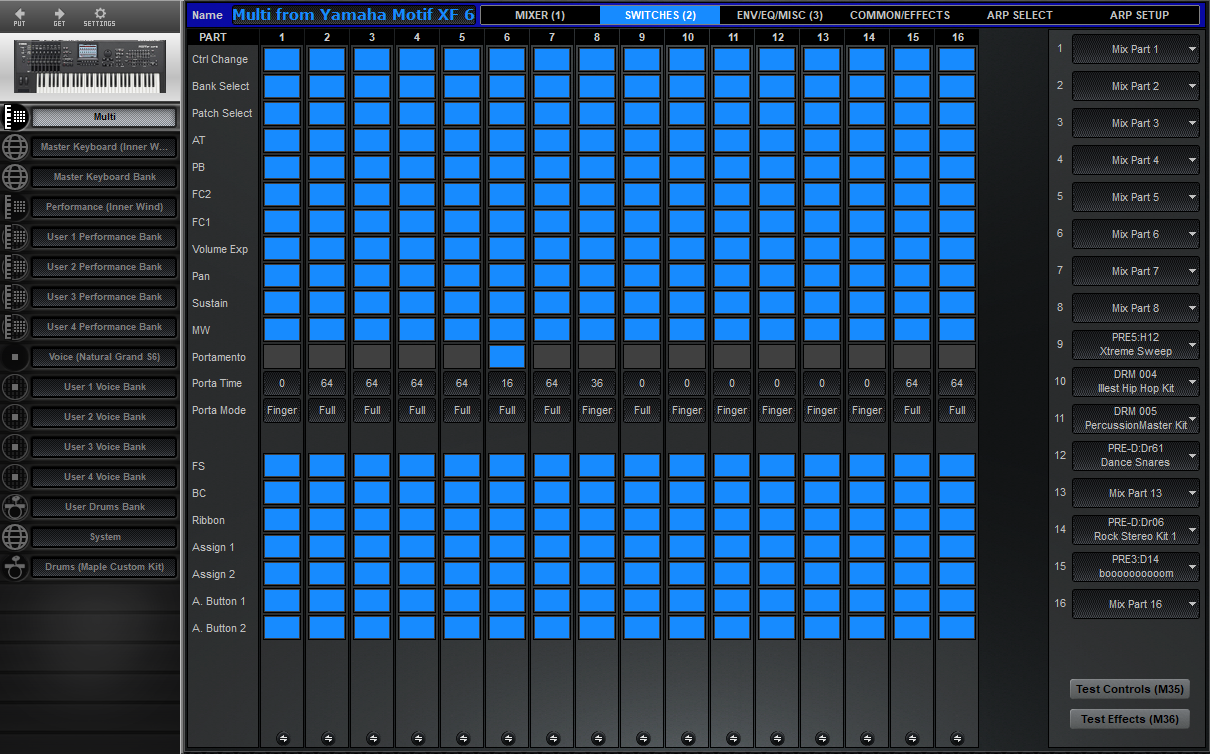Click the globe icon next to Master Keyboard Bank
1210x754 pixels.
tap(15, 177)
